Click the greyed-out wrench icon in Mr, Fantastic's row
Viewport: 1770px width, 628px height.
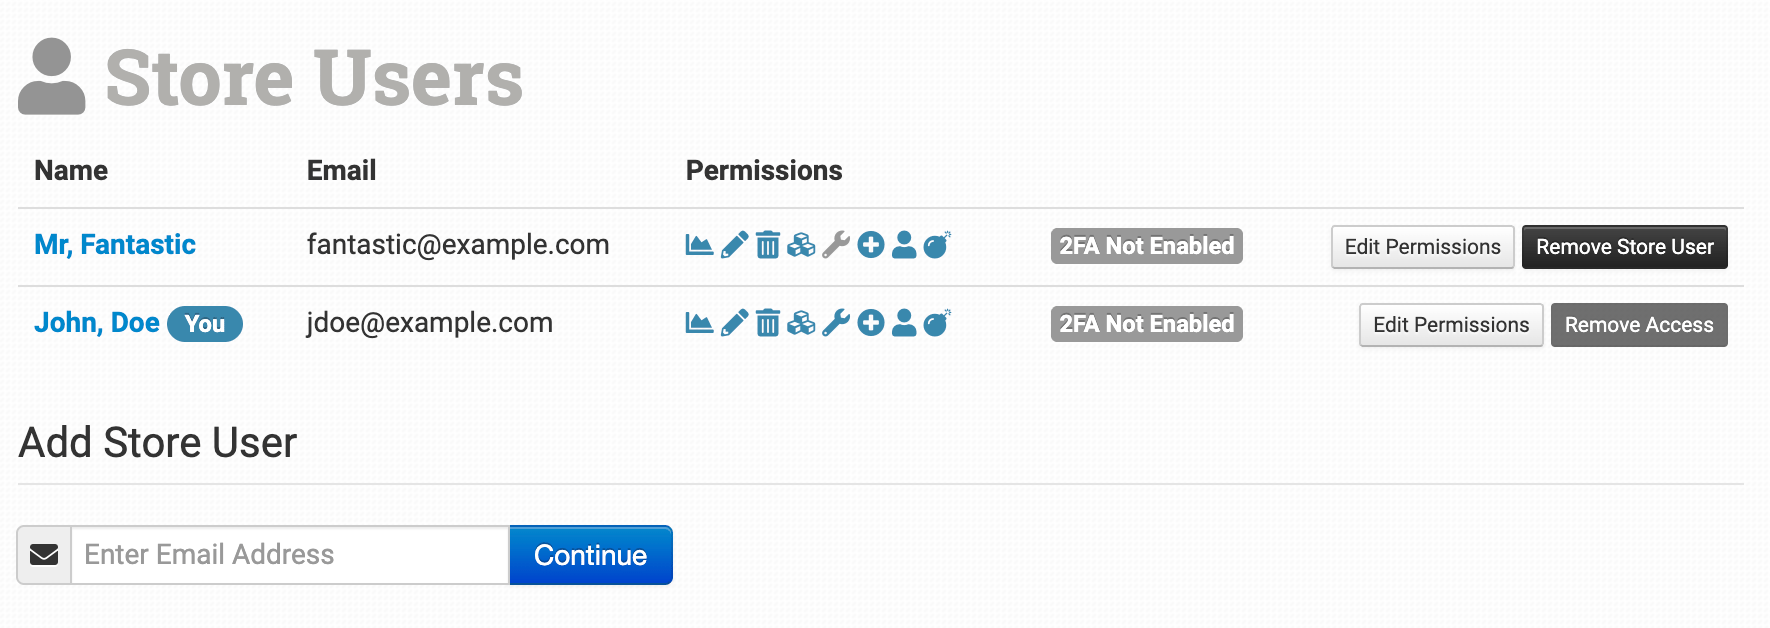[836, 245]
